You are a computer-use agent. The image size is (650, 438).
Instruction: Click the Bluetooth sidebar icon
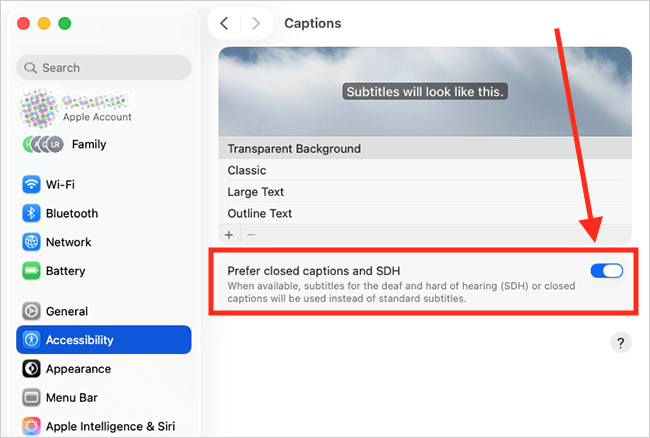[31, 213]
